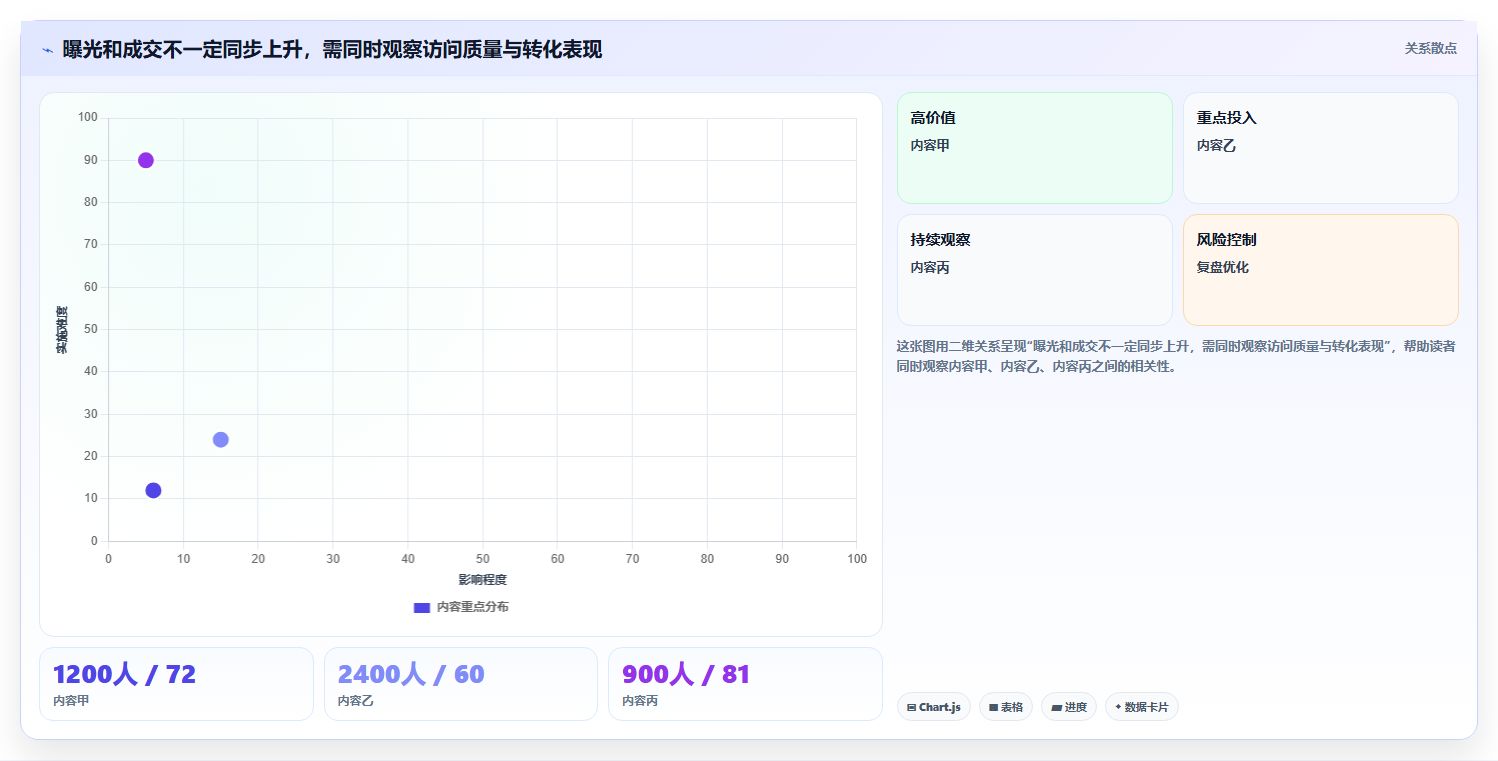Viewport: 1498px width, 761px height.
Task: Select the 风险控制 quadrant card
Action: pyautogui.click(x=1320, y=270)
